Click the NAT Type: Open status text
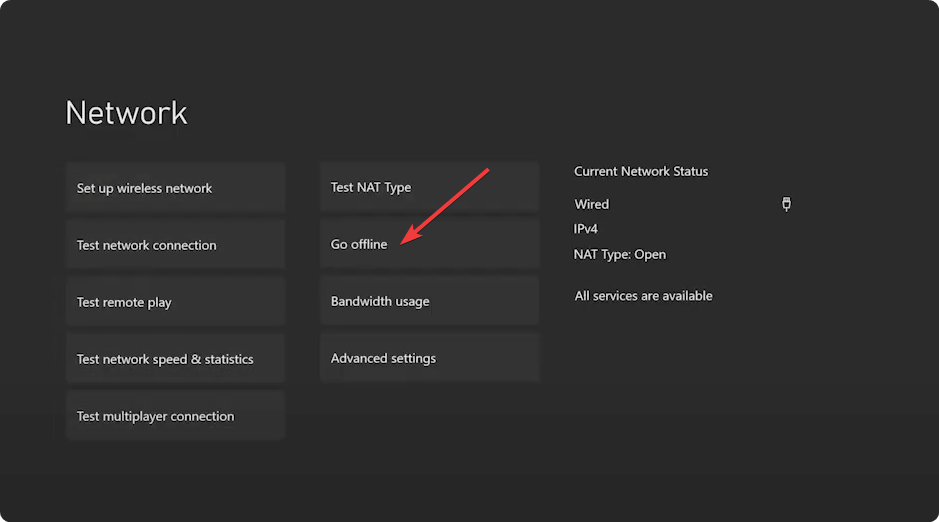Viewport: 939px width, 522px height. click(620, 255)
